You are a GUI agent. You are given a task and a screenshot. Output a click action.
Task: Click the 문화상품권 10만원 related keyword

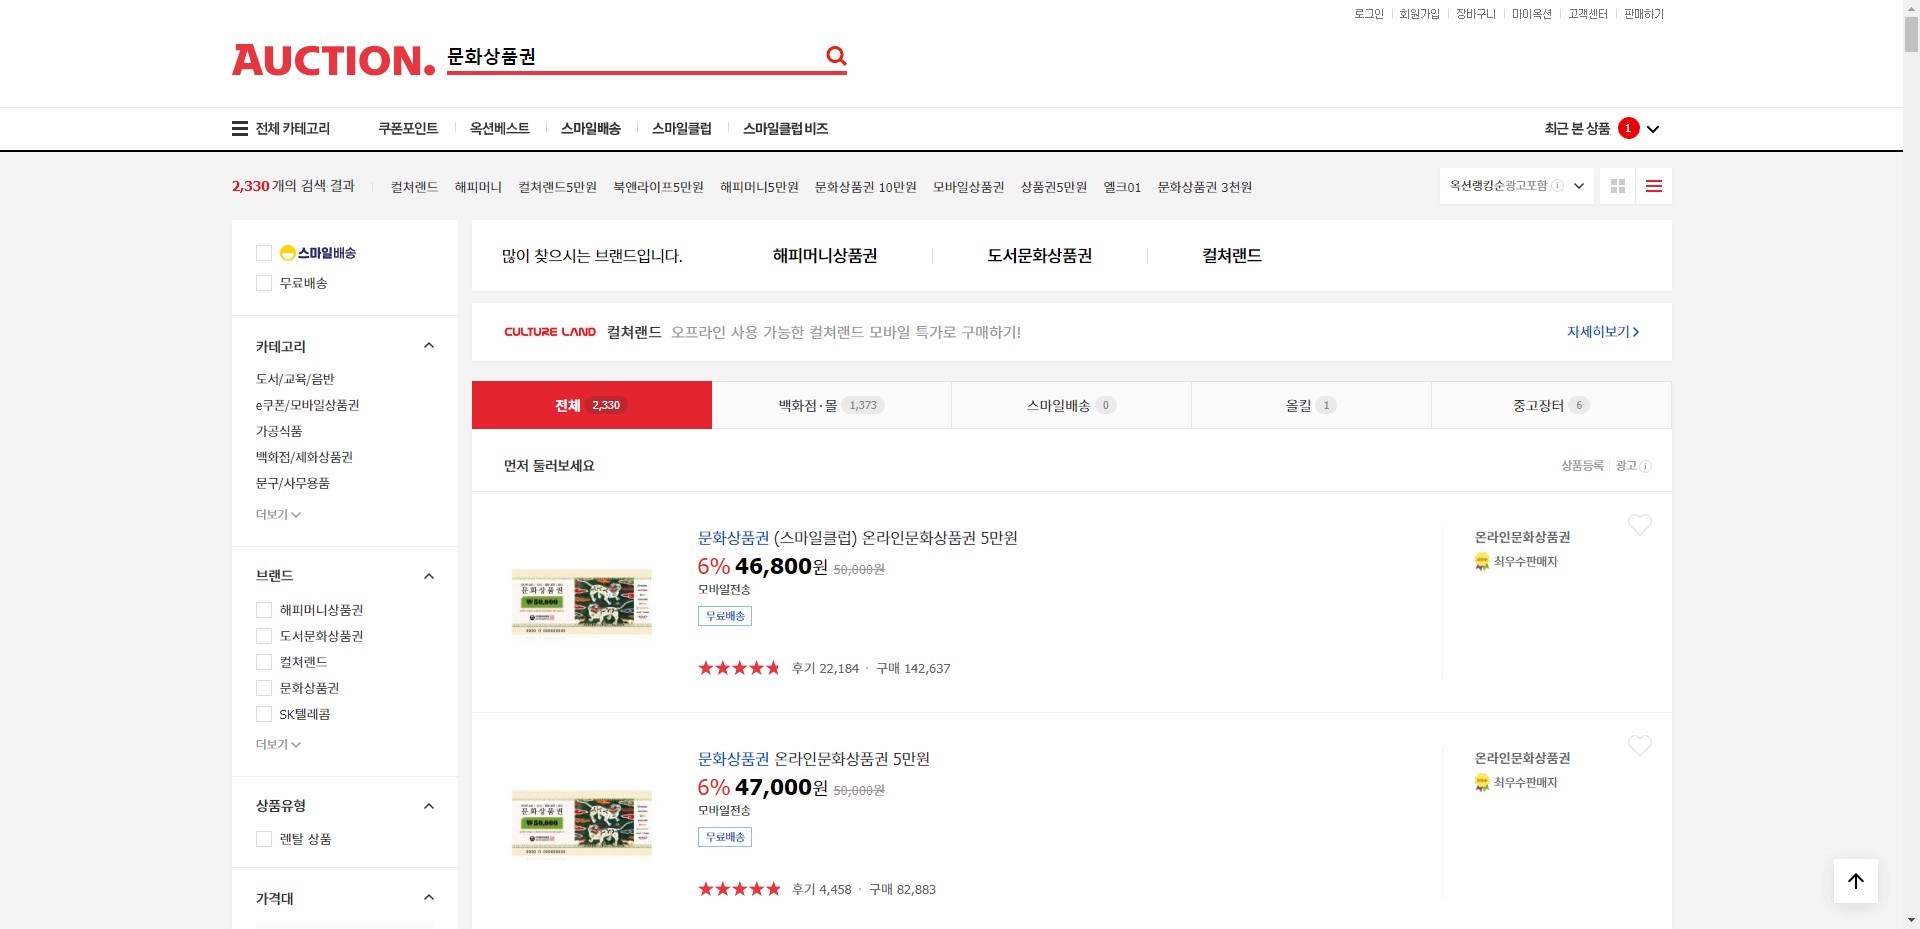click(865, 187)
